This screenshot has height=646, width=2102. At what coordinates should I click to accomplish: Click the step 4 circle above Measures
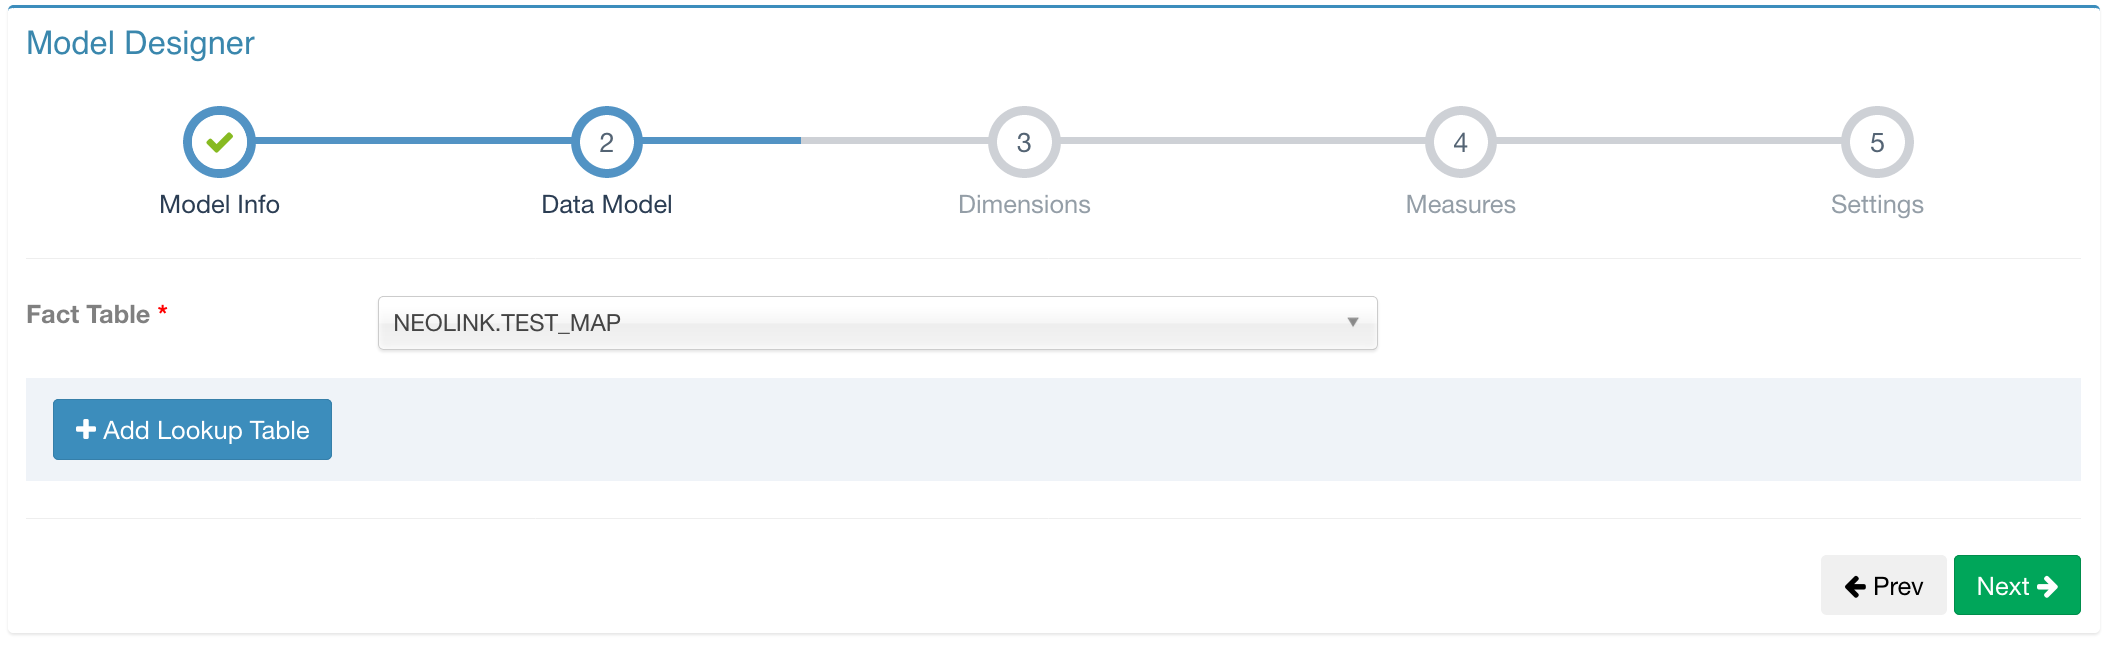tap(1460, 142)
